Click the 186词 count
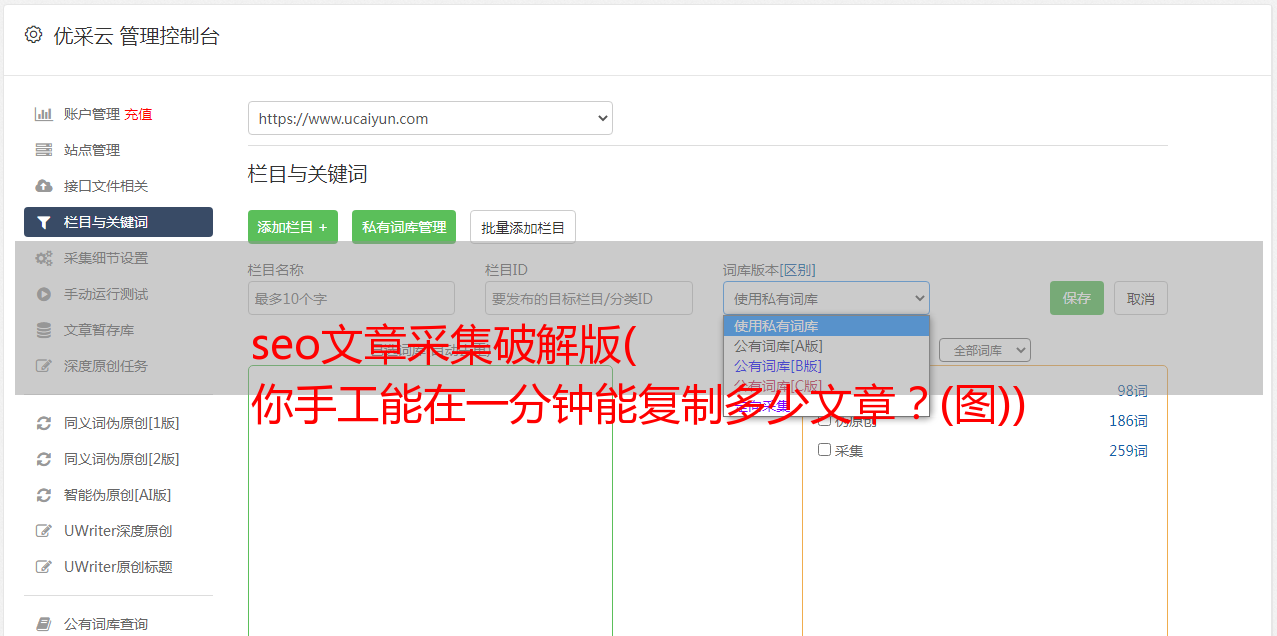 click(x=1128, y=421)
